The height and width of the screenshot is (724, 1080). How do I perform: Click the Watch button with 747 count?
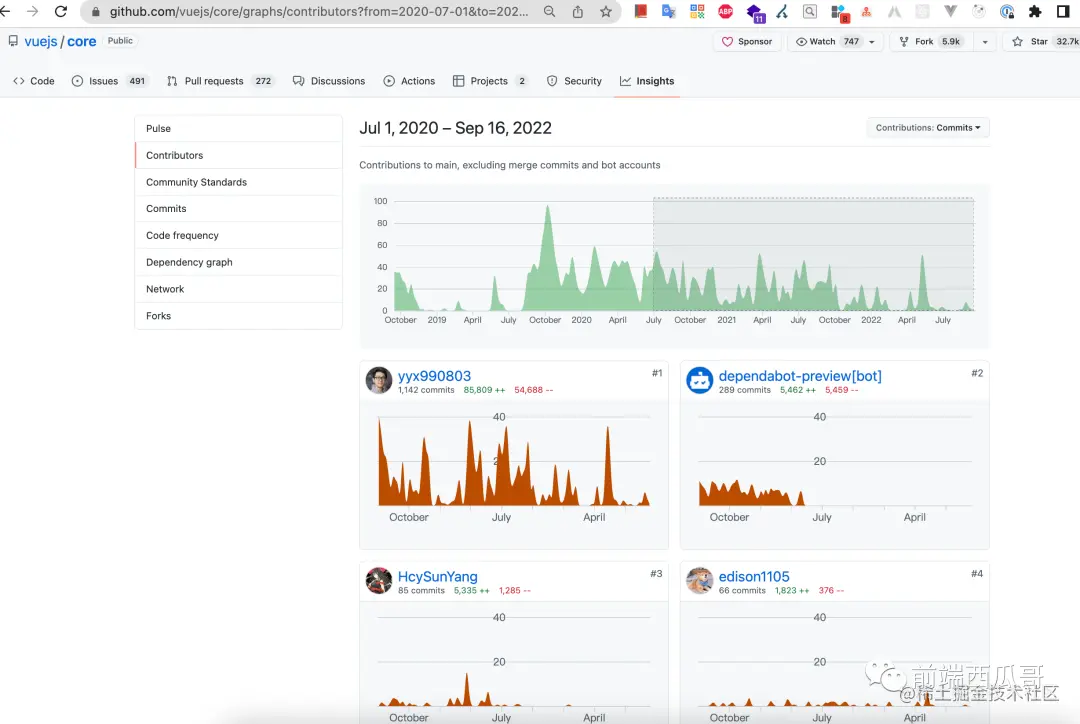click(827, 41)
